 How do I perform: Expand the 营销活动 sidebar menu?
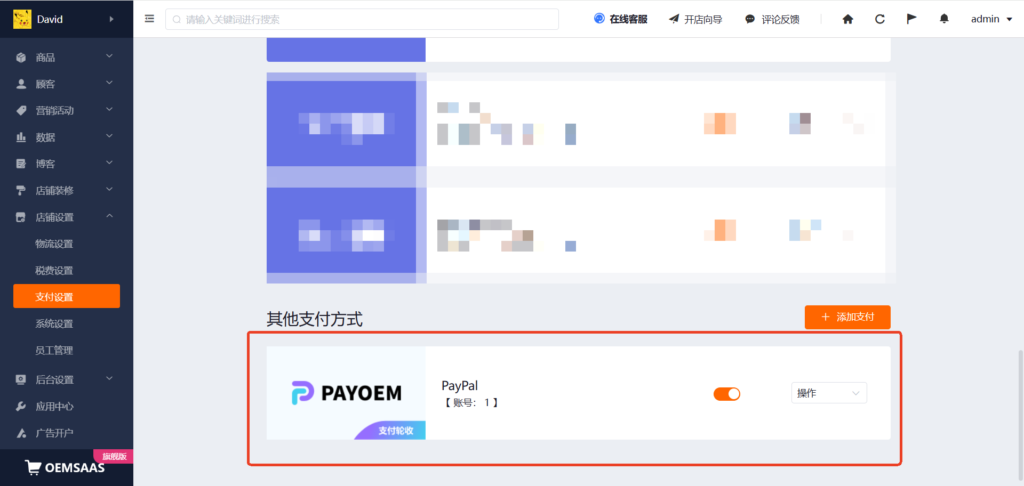click(x=67, y=110)
